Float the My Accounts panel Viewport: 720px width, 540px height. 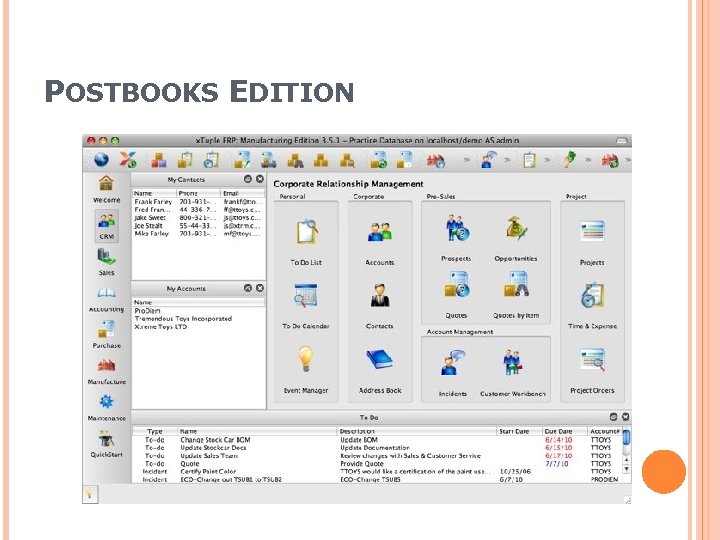click(248, 288)
